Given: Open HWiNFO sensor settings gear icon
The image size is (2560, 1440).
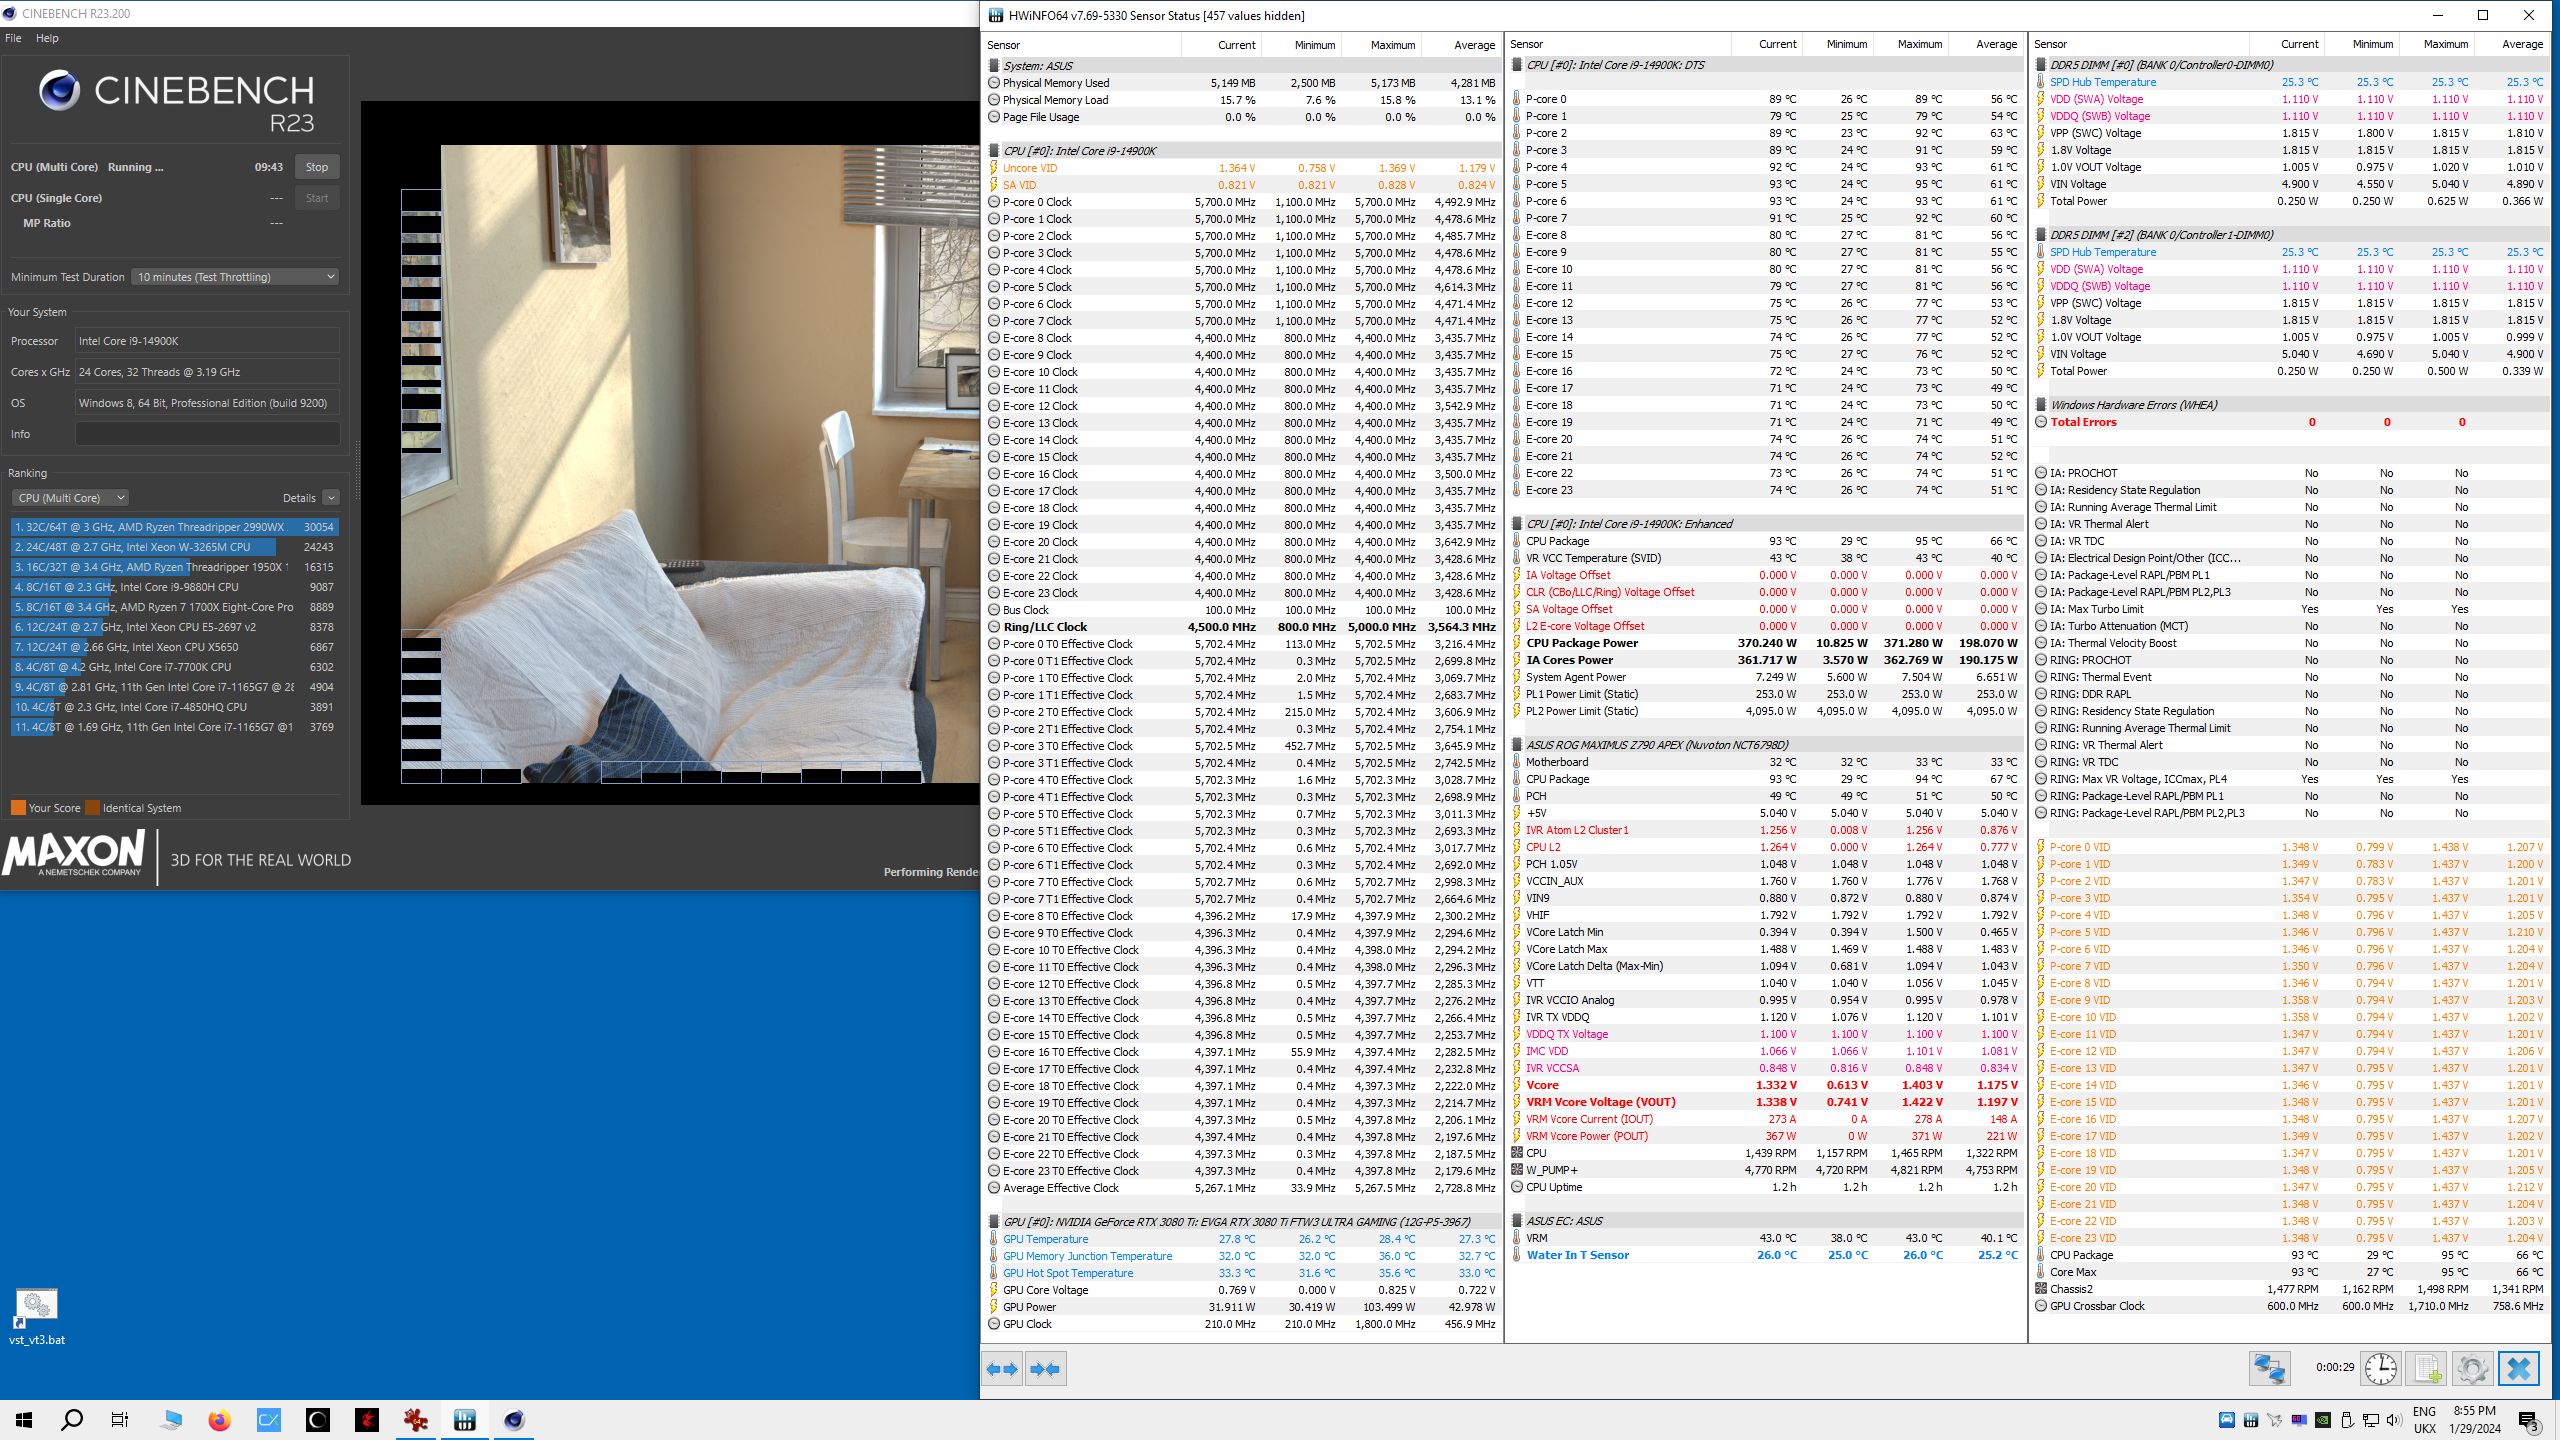Looking at the screenshot, I should 2472,1368.
